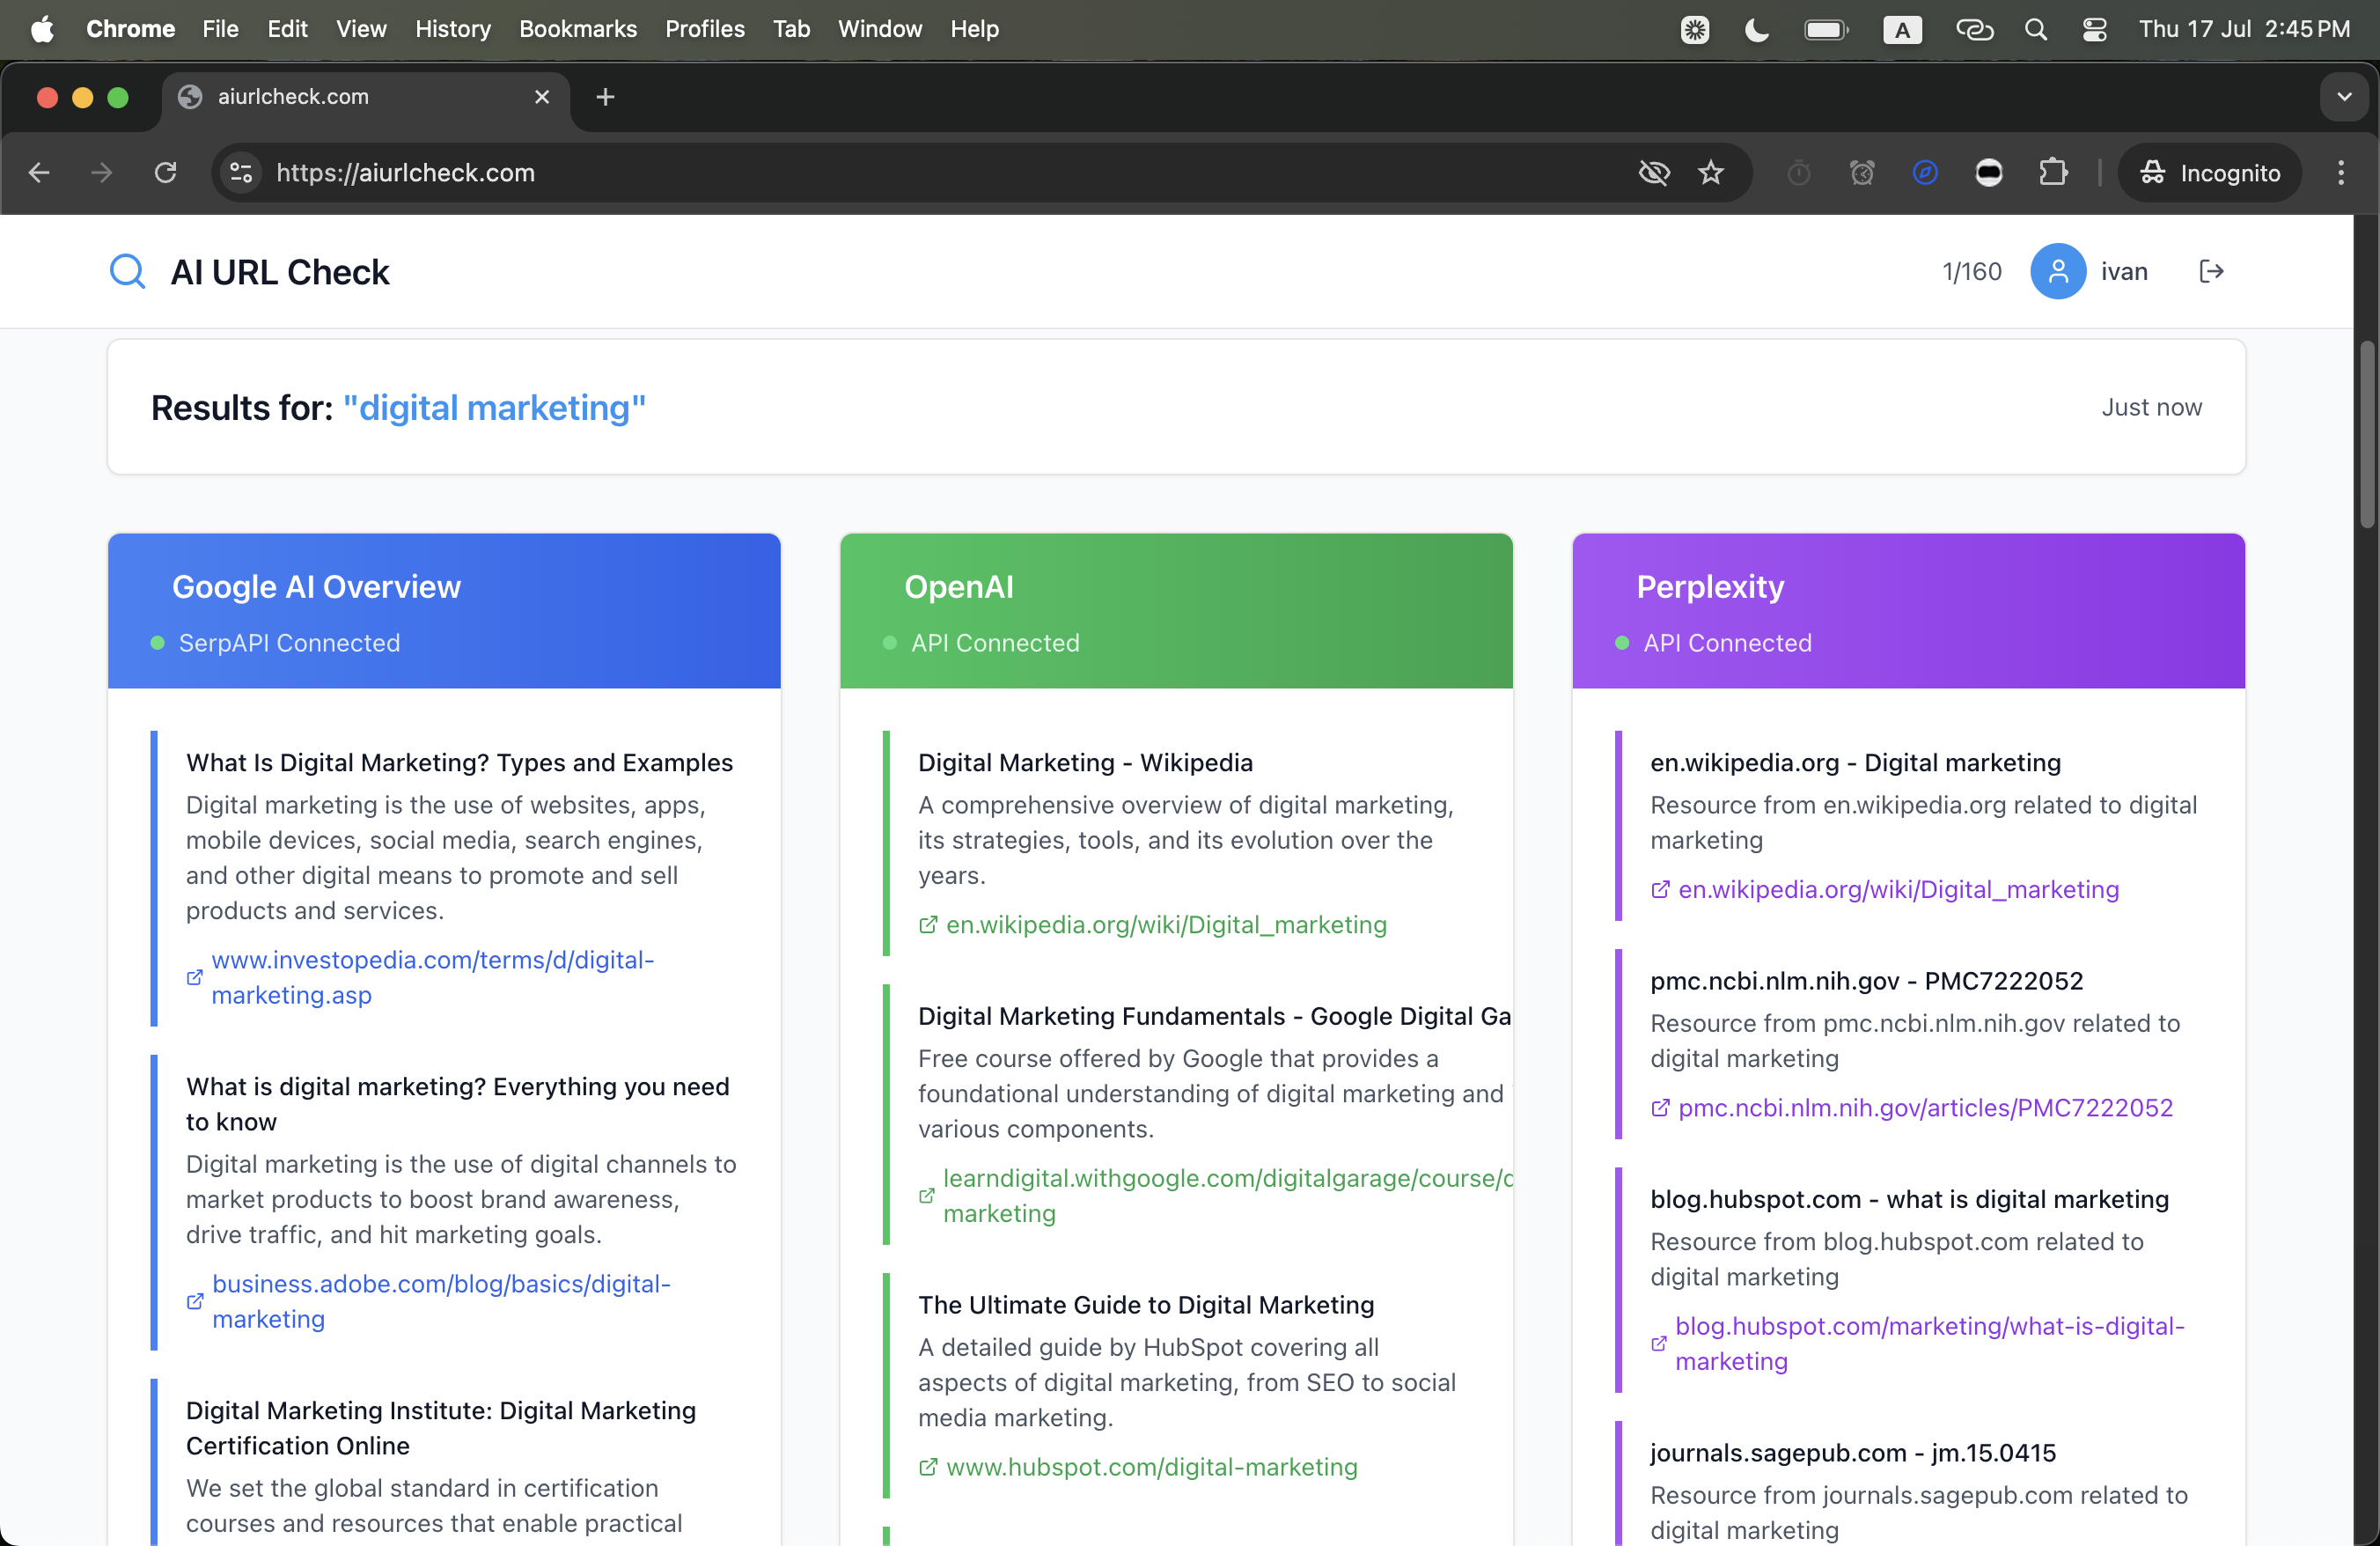The height and width of the screenshot is (1546, 2380).
Task: Click the link-chain icon in menu bar
Action: coord(1974,29)
